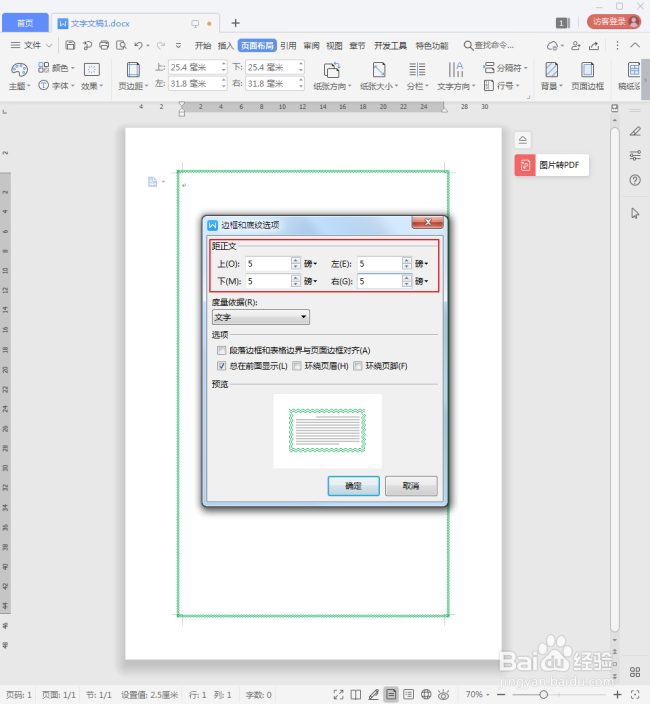Click the pencil edit icon in right sidebar
Viewport: 650px width, 704px height.
click(635, 131)
